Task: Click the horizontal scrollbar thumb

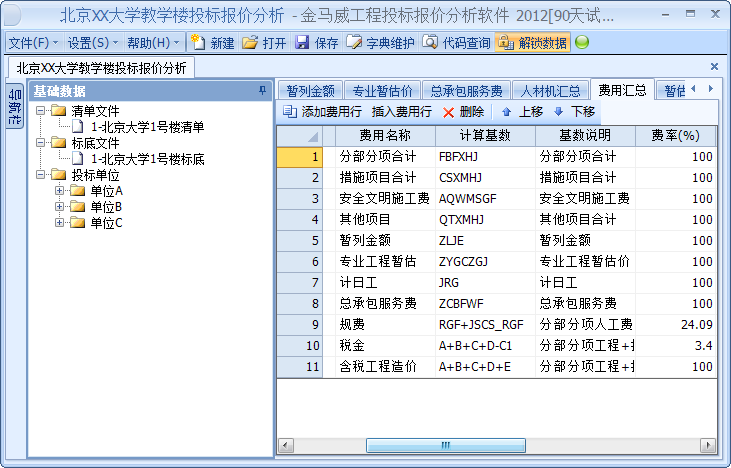Action: (x=445, y=446)
